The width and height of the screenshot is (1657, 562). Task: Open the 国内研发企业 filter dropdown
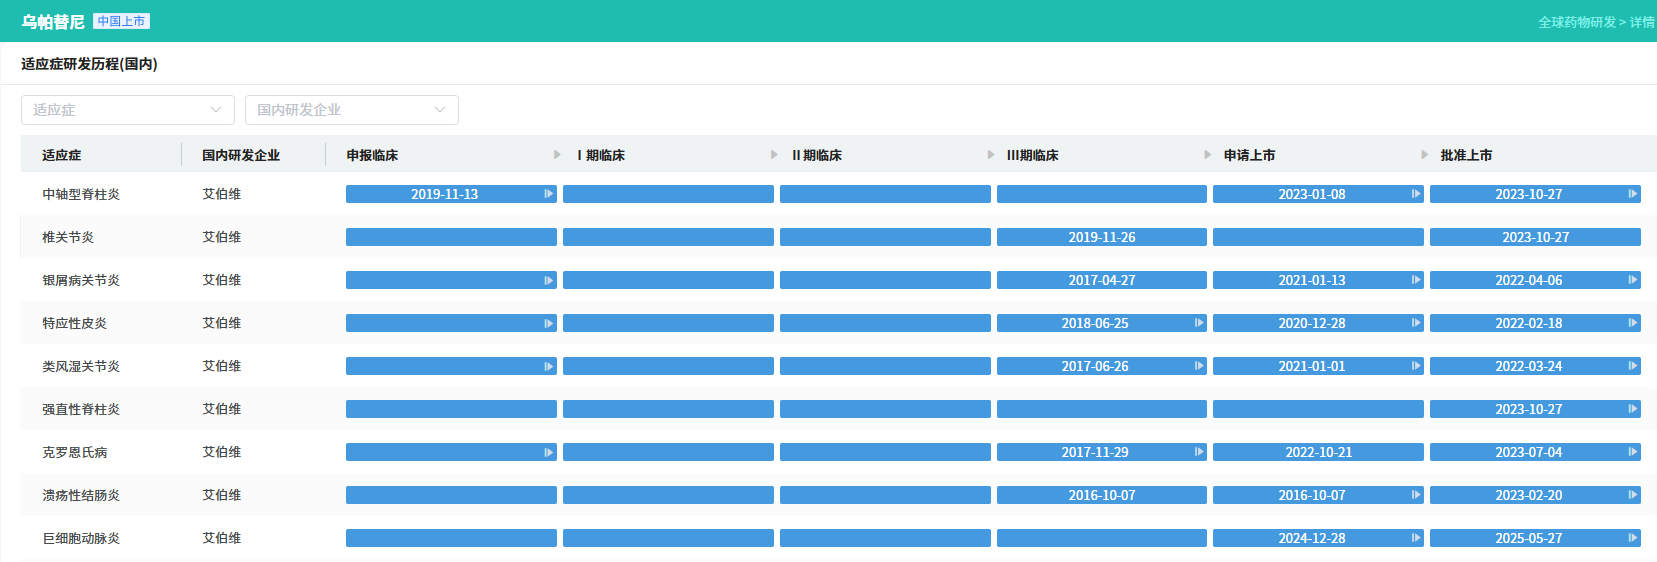pyautogui.click(x=351, y=110)
